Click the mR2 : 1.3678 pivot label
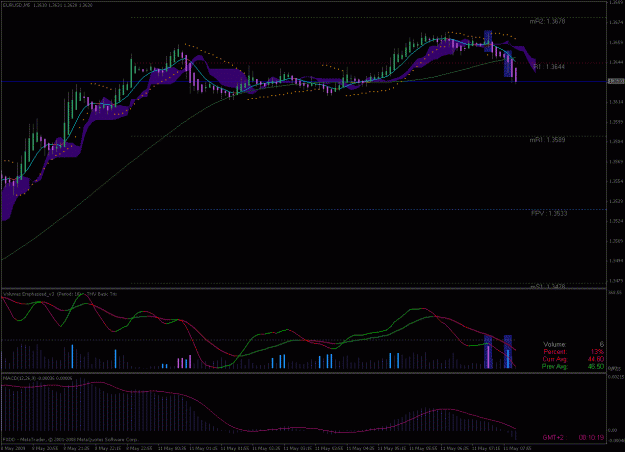 (547, 22)
